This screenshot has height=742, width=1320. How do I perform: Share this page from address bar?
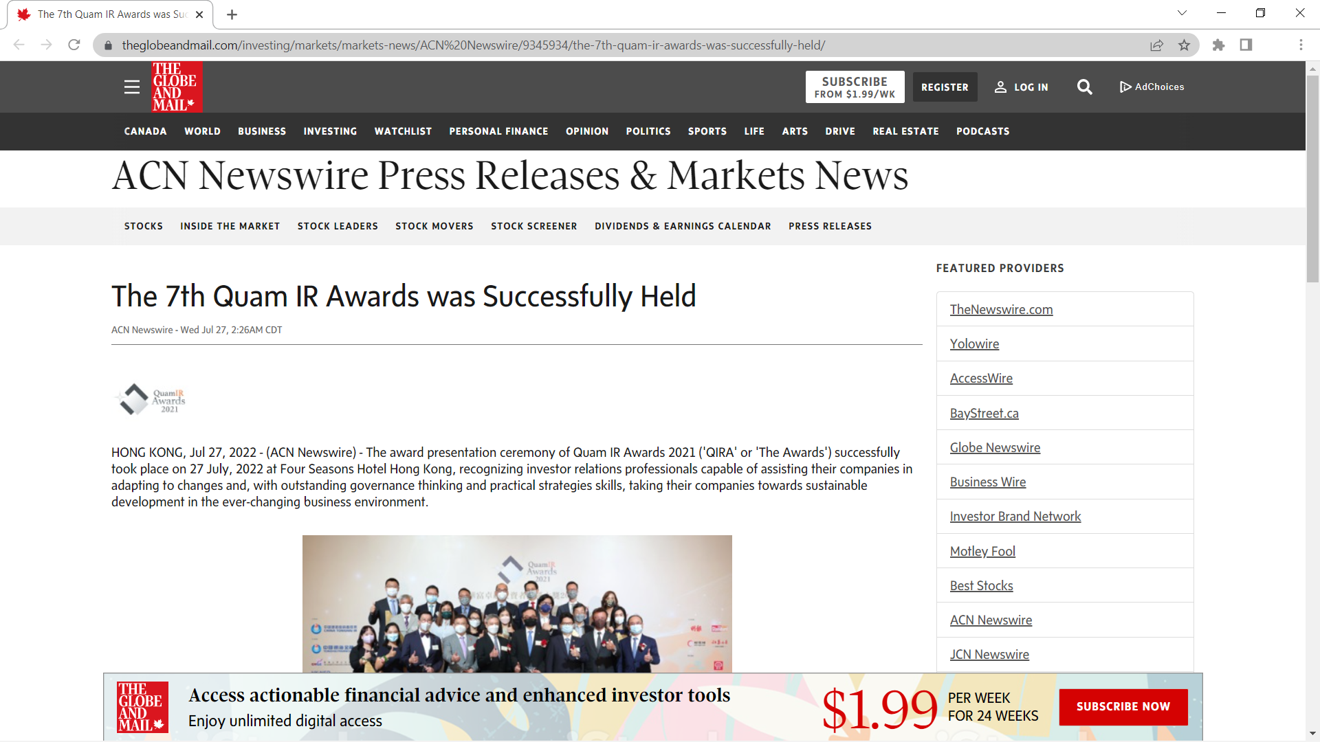click(x=1156, y=45)
